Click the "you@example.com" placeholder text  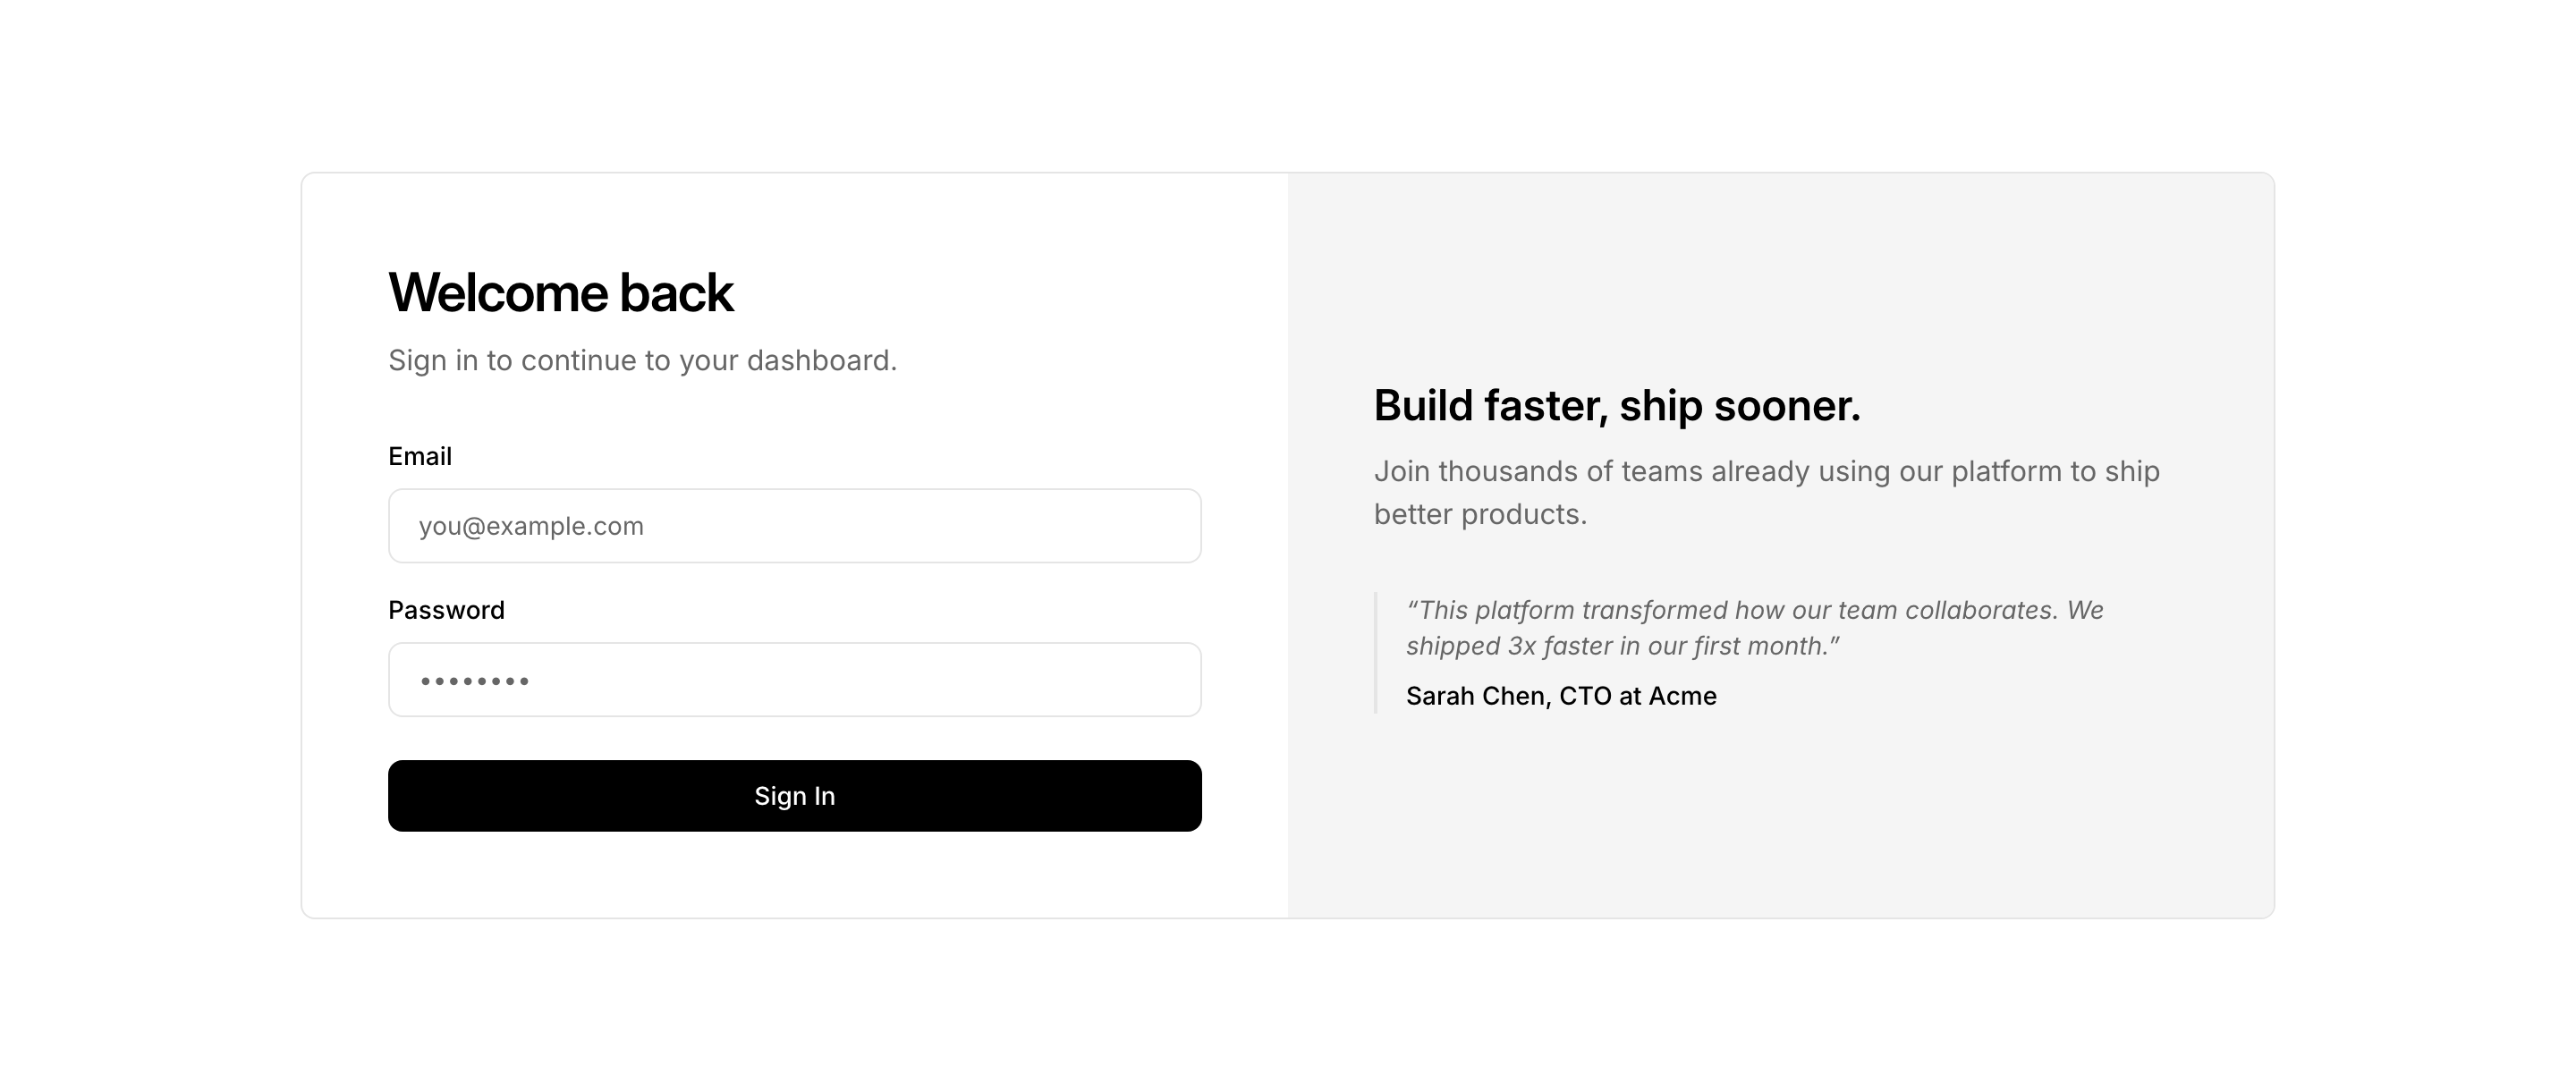point(531,527)
